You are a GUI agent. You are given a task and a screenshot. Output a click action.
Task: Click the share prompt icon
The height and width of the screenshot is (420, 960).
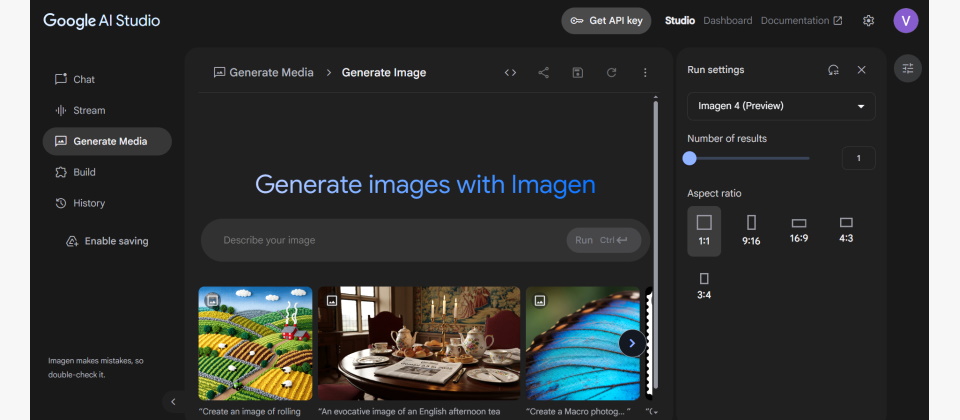tap(544, 72)
